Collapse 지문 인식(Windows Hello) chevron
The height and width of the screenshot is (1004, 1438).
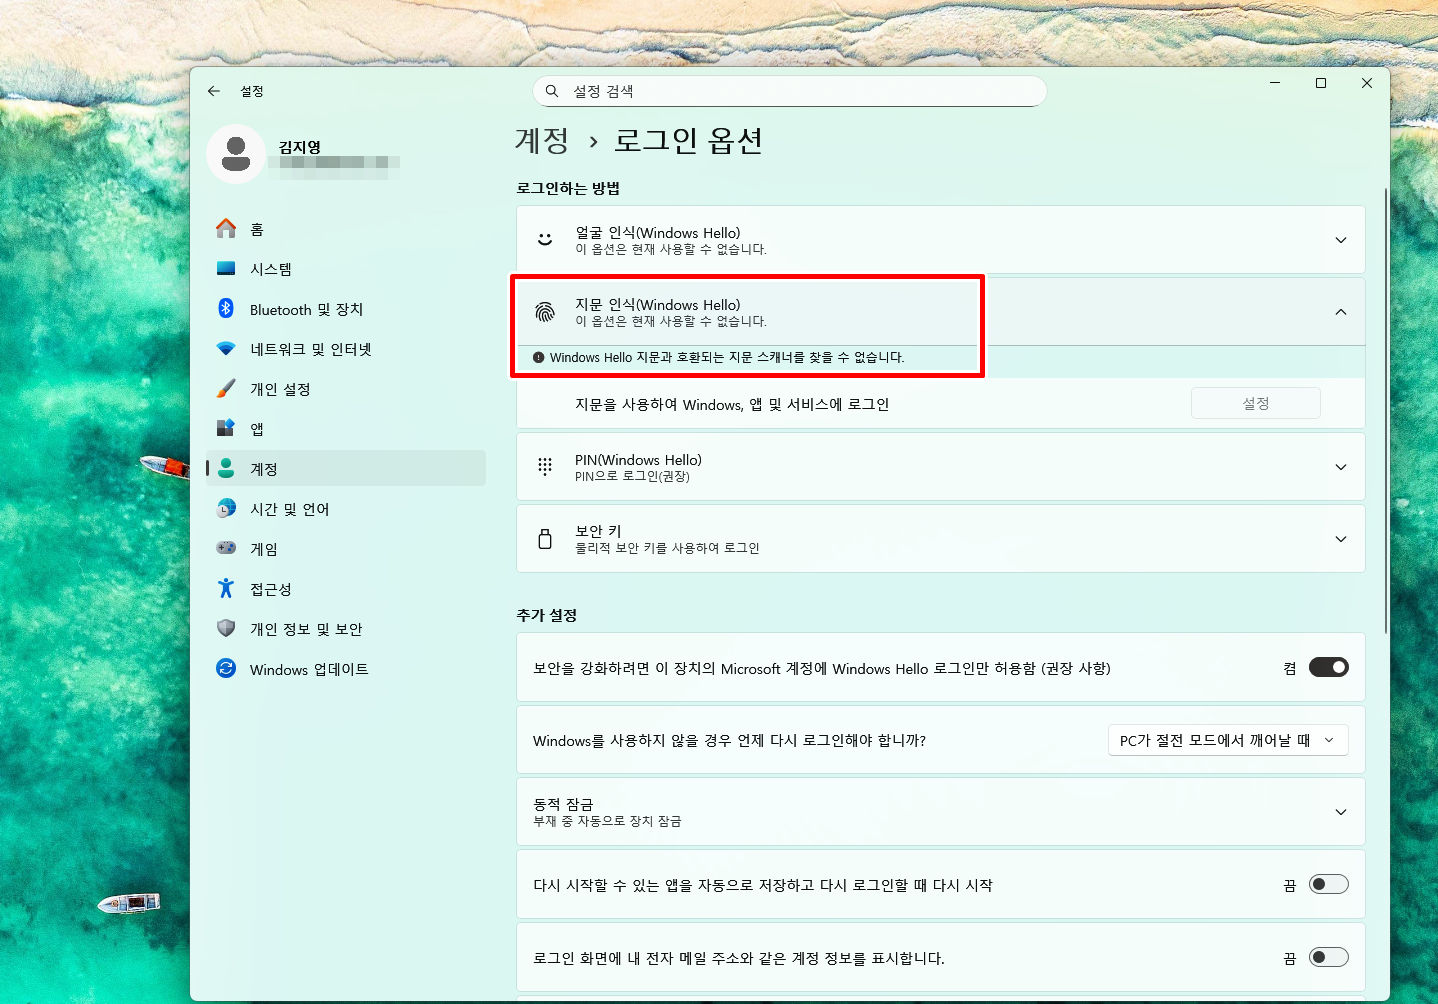click(x=1341, y=312)
